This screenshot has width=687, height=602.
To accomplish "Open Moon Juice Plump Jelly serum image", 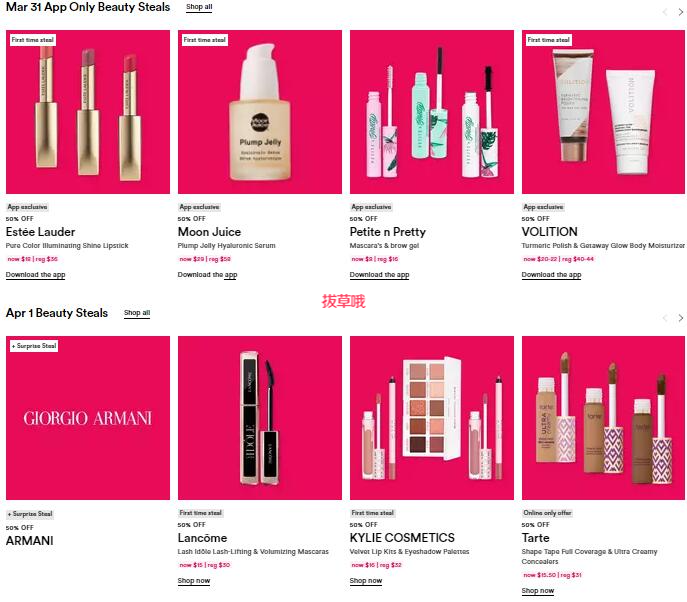I will tap(260, 112).
